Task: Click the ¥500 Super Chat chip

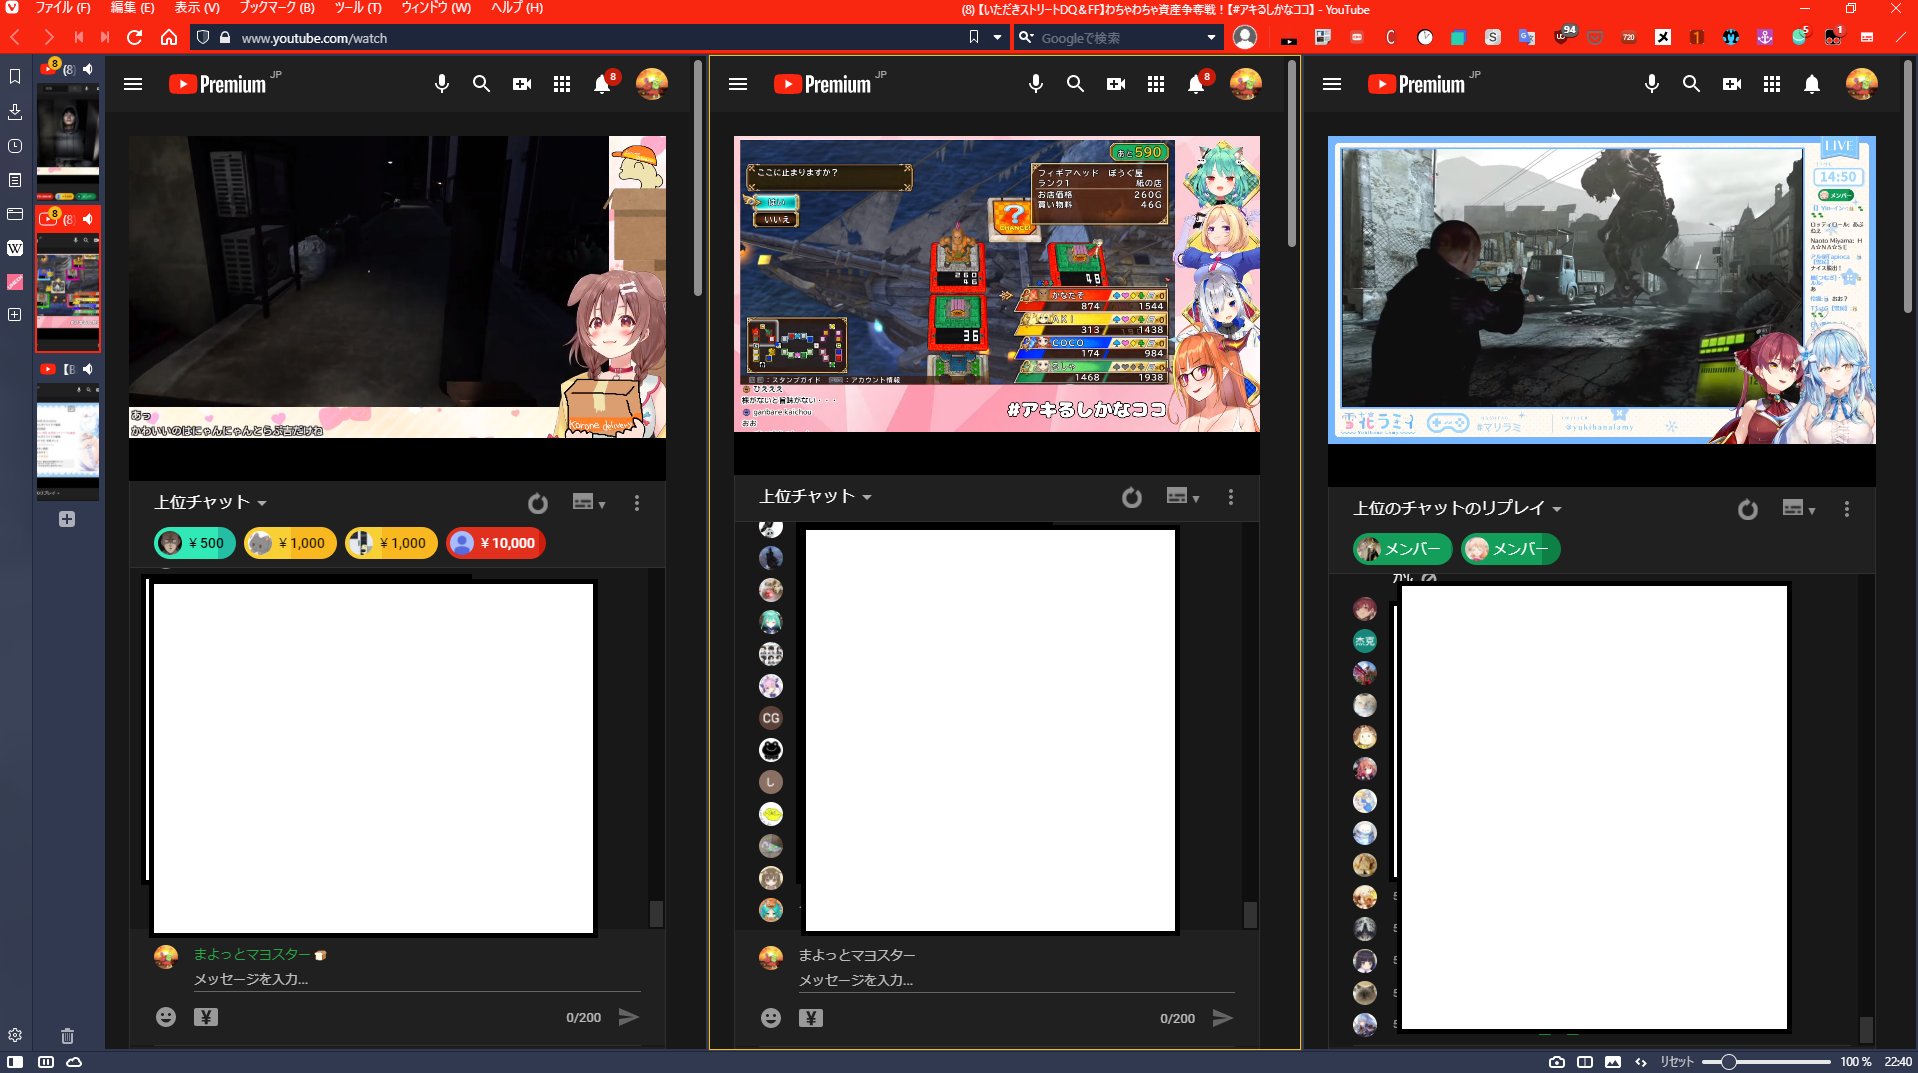Action: click(194, 543)
